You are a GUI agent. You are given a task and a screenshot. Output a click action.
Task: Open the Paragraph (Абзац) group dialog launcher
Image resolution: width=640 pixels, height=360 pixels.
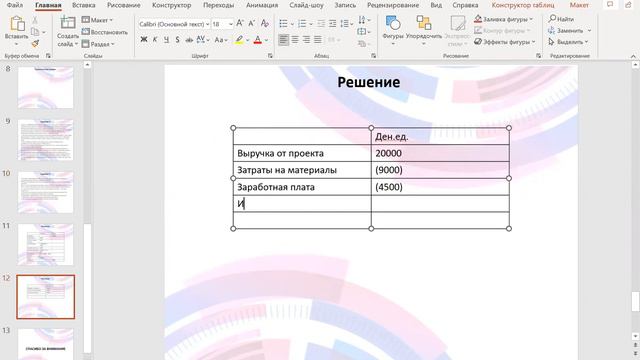pos(373,56)
